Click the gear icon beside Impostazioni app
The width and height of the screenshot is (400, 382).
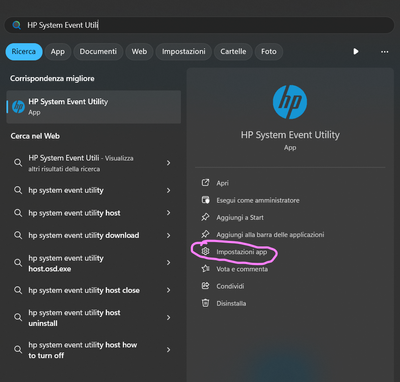click(x=205, y=251)
